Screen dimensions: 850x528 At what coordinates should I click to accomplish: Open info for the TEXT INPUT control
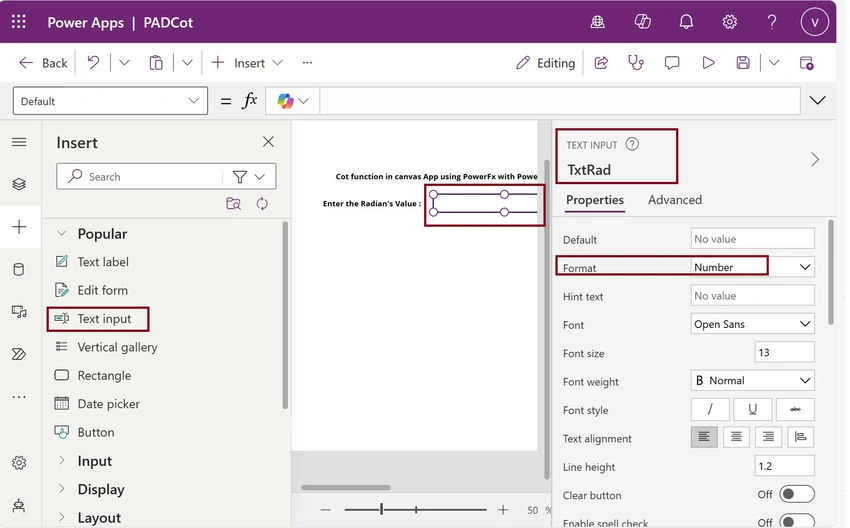pos(632,144)
